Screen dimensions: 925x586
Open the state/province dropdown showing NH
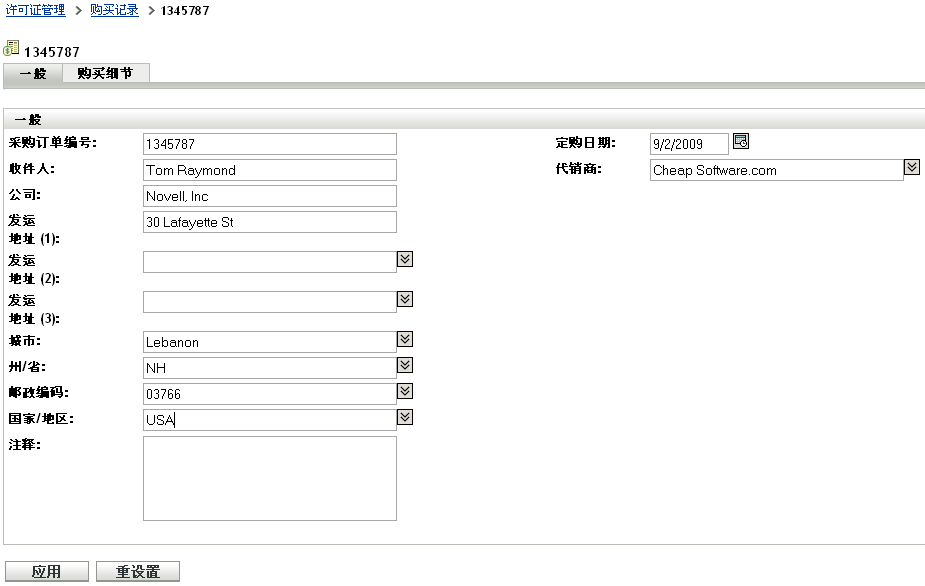tap(405, 365)
